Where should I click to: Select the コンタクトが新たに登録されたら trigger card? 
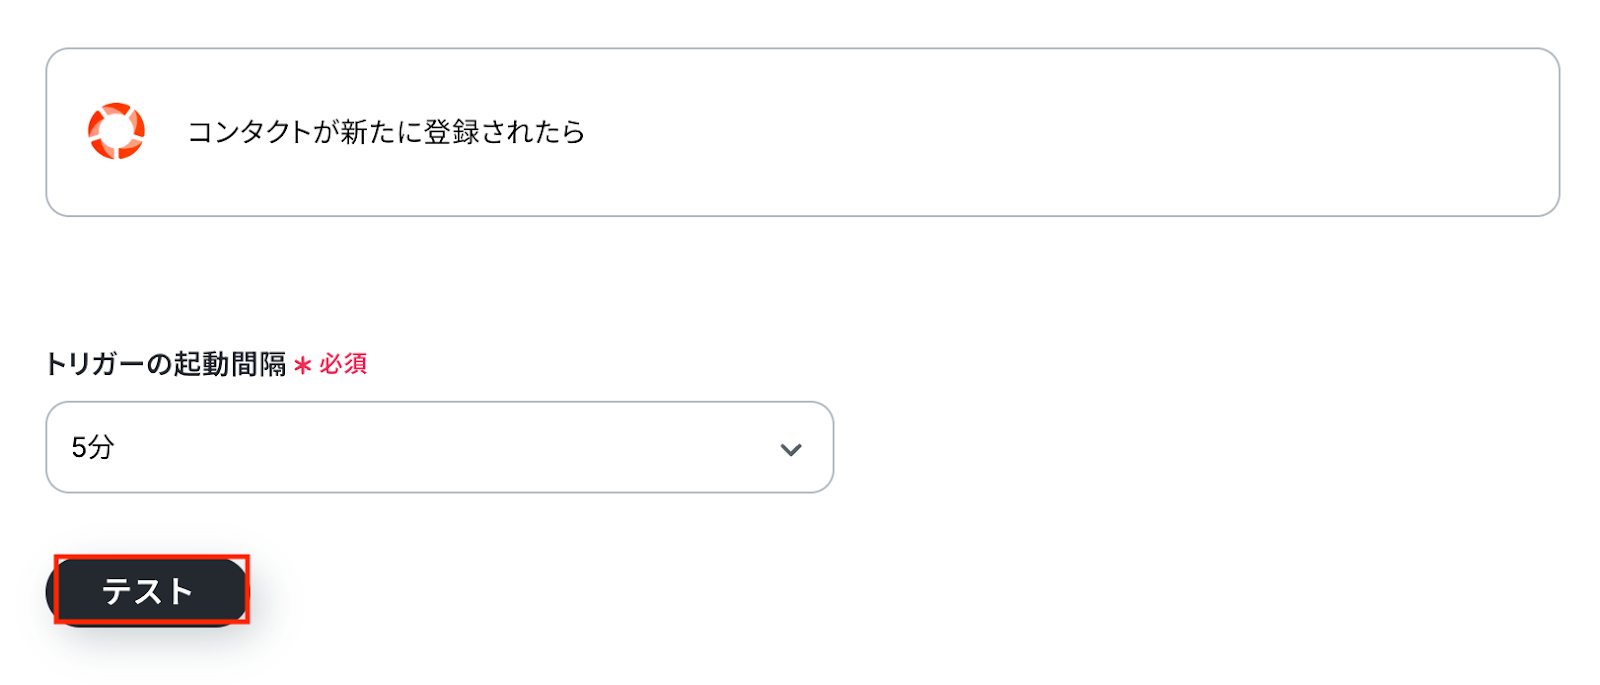pos(802,132)
